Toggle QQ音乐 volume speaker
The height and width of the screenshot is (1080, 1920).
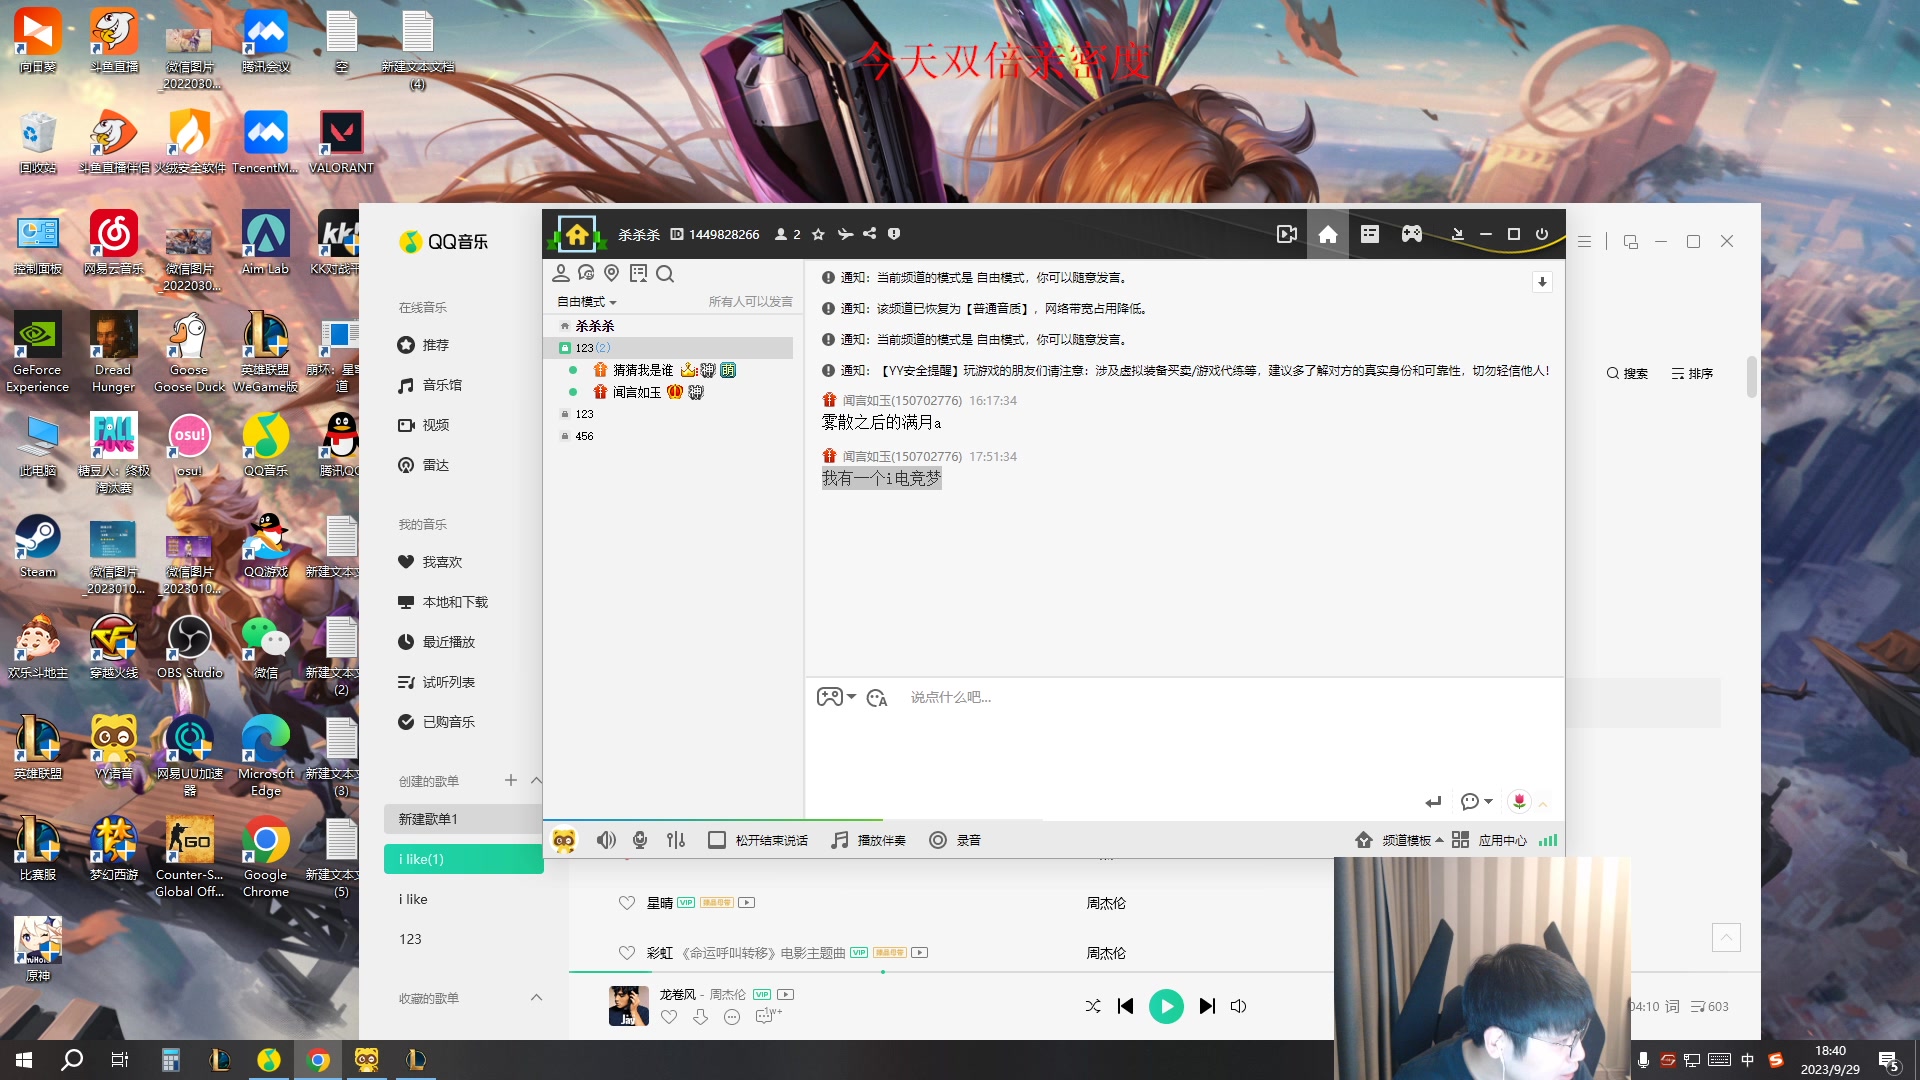1238,1006
